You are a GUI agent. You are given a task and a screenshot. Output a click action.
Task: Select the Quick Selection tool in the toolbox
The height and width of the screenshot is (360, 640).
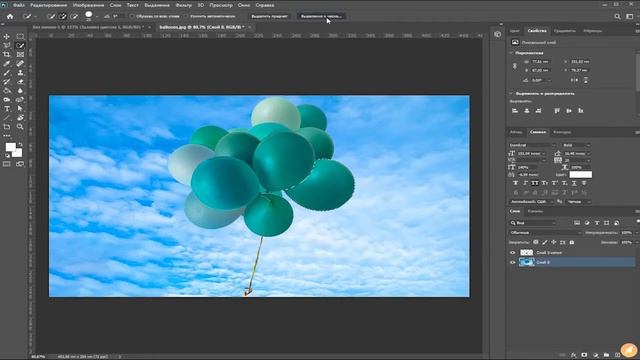20,45
